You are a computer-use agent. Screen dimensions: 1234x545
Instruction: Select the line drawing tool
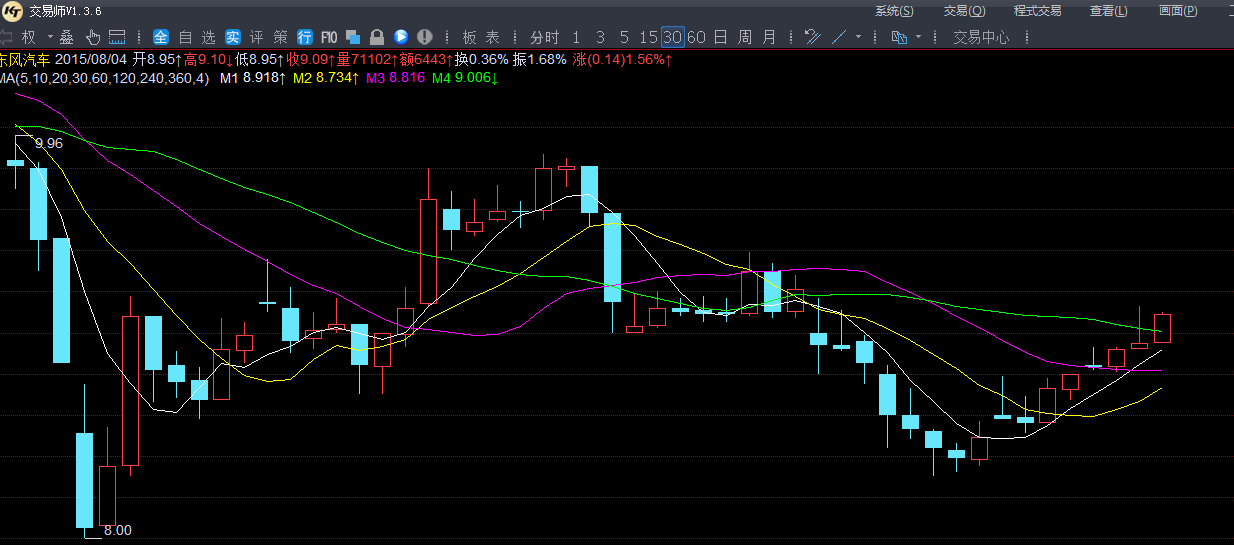(x=838, y=37)
